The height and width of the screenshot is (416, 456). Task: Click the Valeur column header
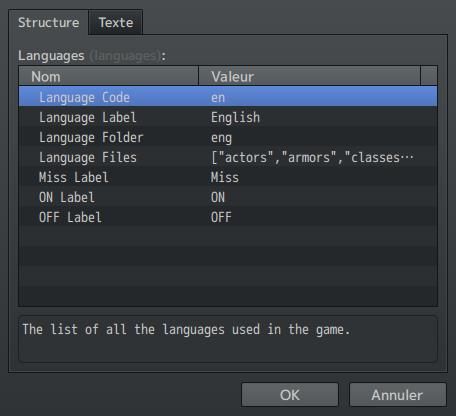(309, 76)
